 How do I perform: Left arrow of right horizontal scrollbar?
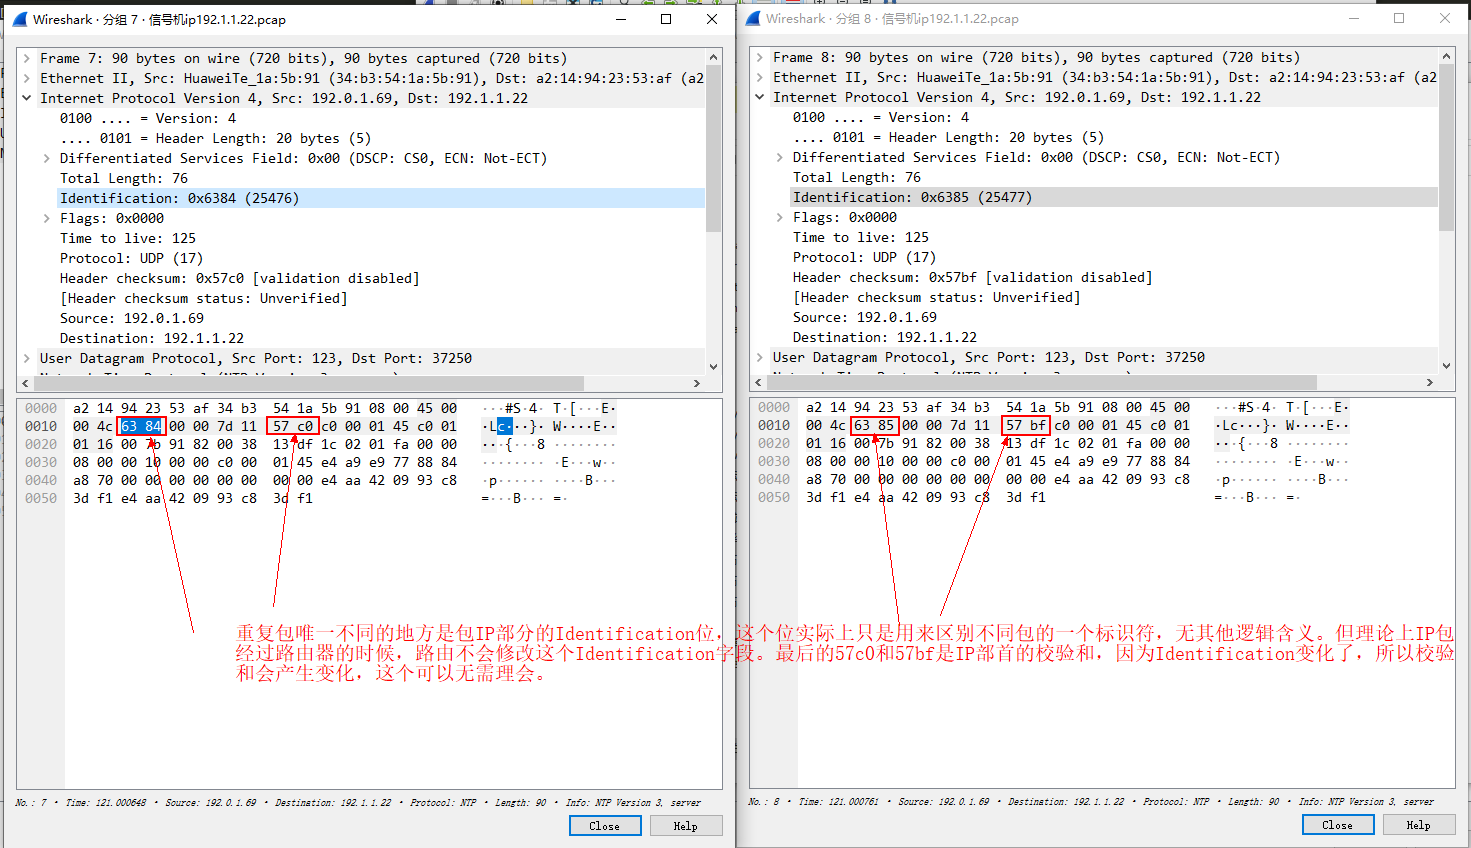[759, 382]
